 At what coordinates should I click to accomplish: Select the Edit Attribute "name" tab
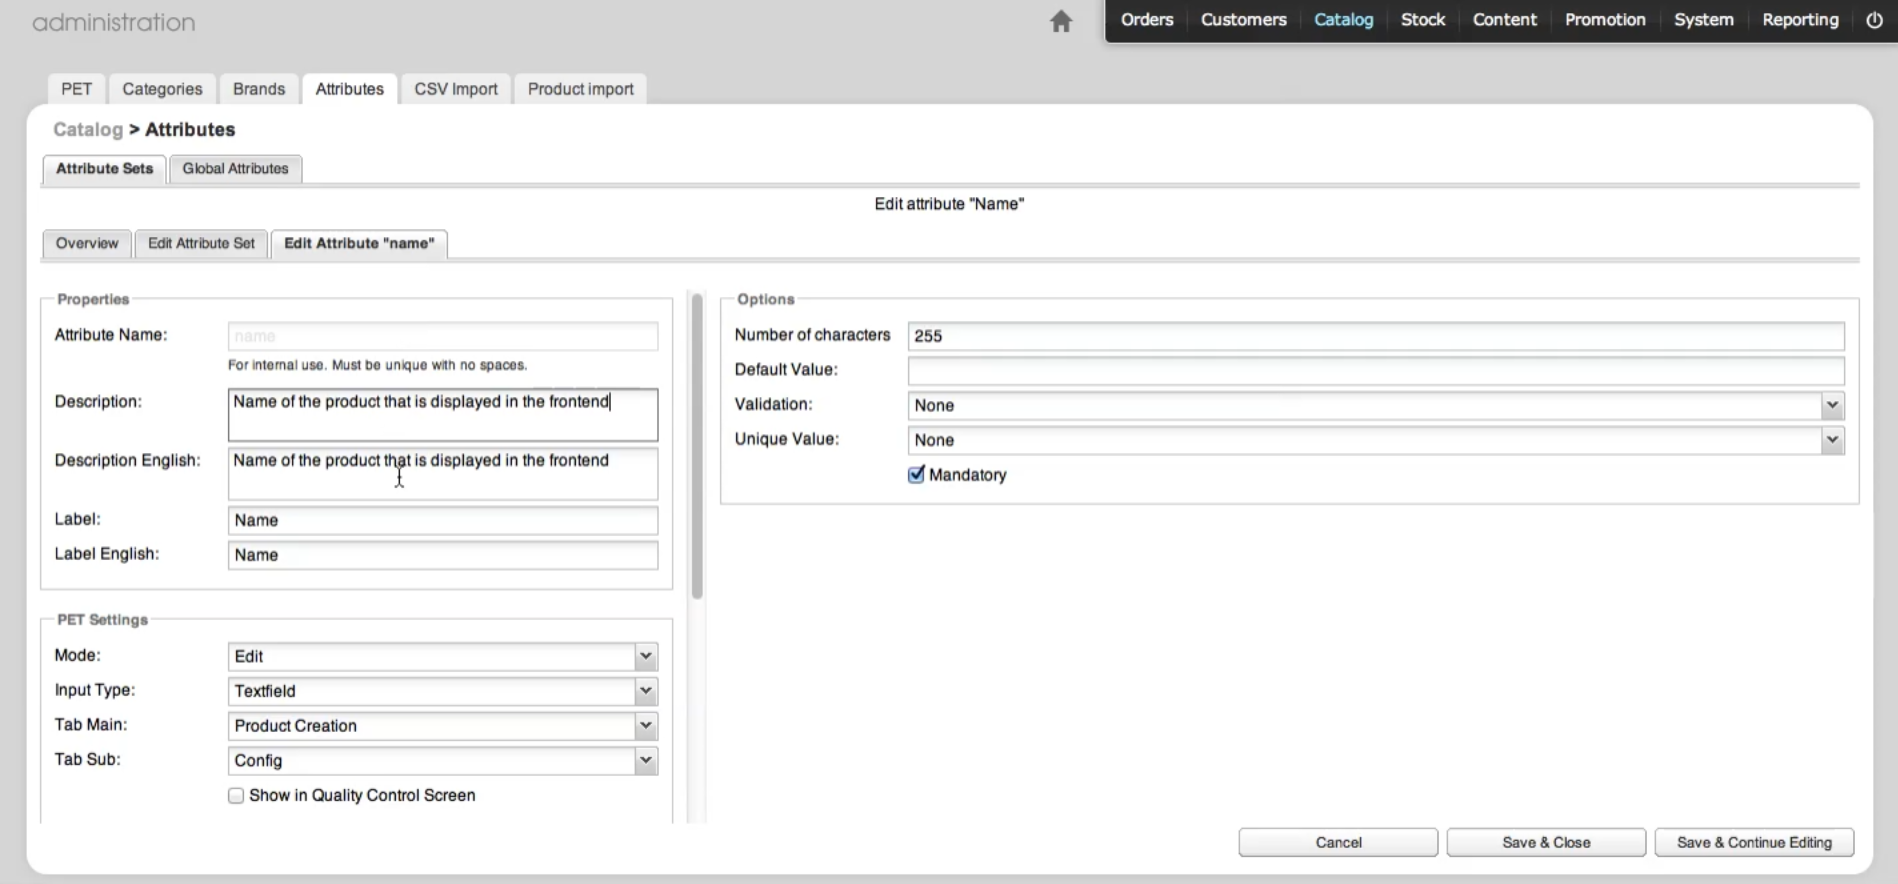(359, 243)
